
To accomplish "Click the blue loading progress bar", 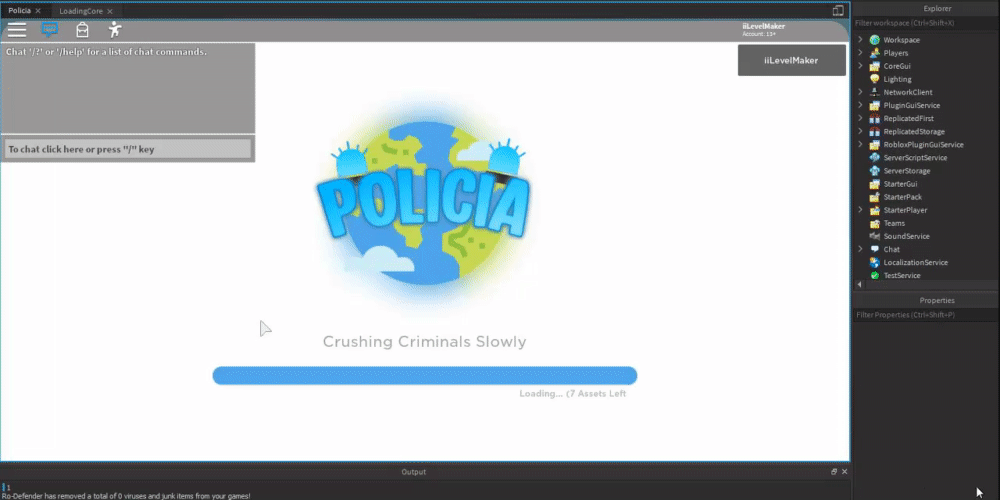I will pos(425,375).
